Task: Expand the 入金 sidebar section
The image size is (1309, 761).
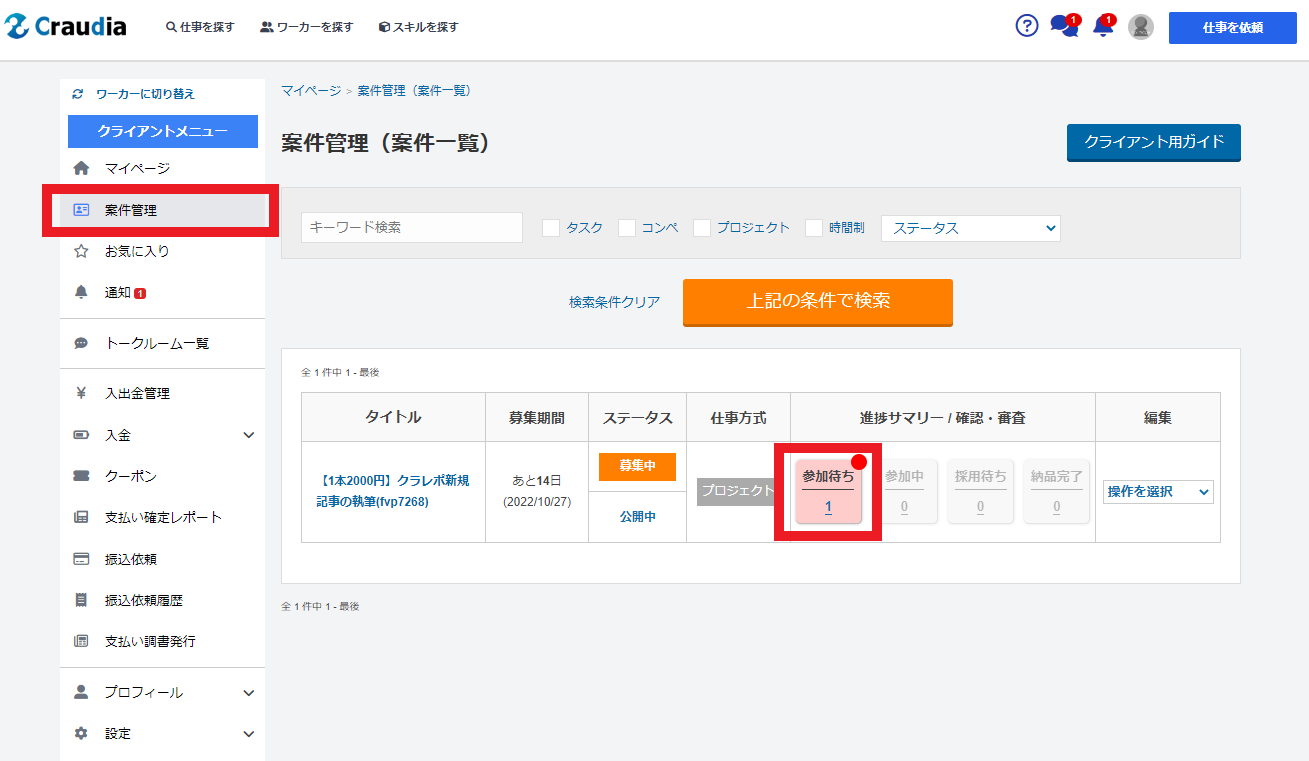Action: pyautogui.click(x=249, y=435)
